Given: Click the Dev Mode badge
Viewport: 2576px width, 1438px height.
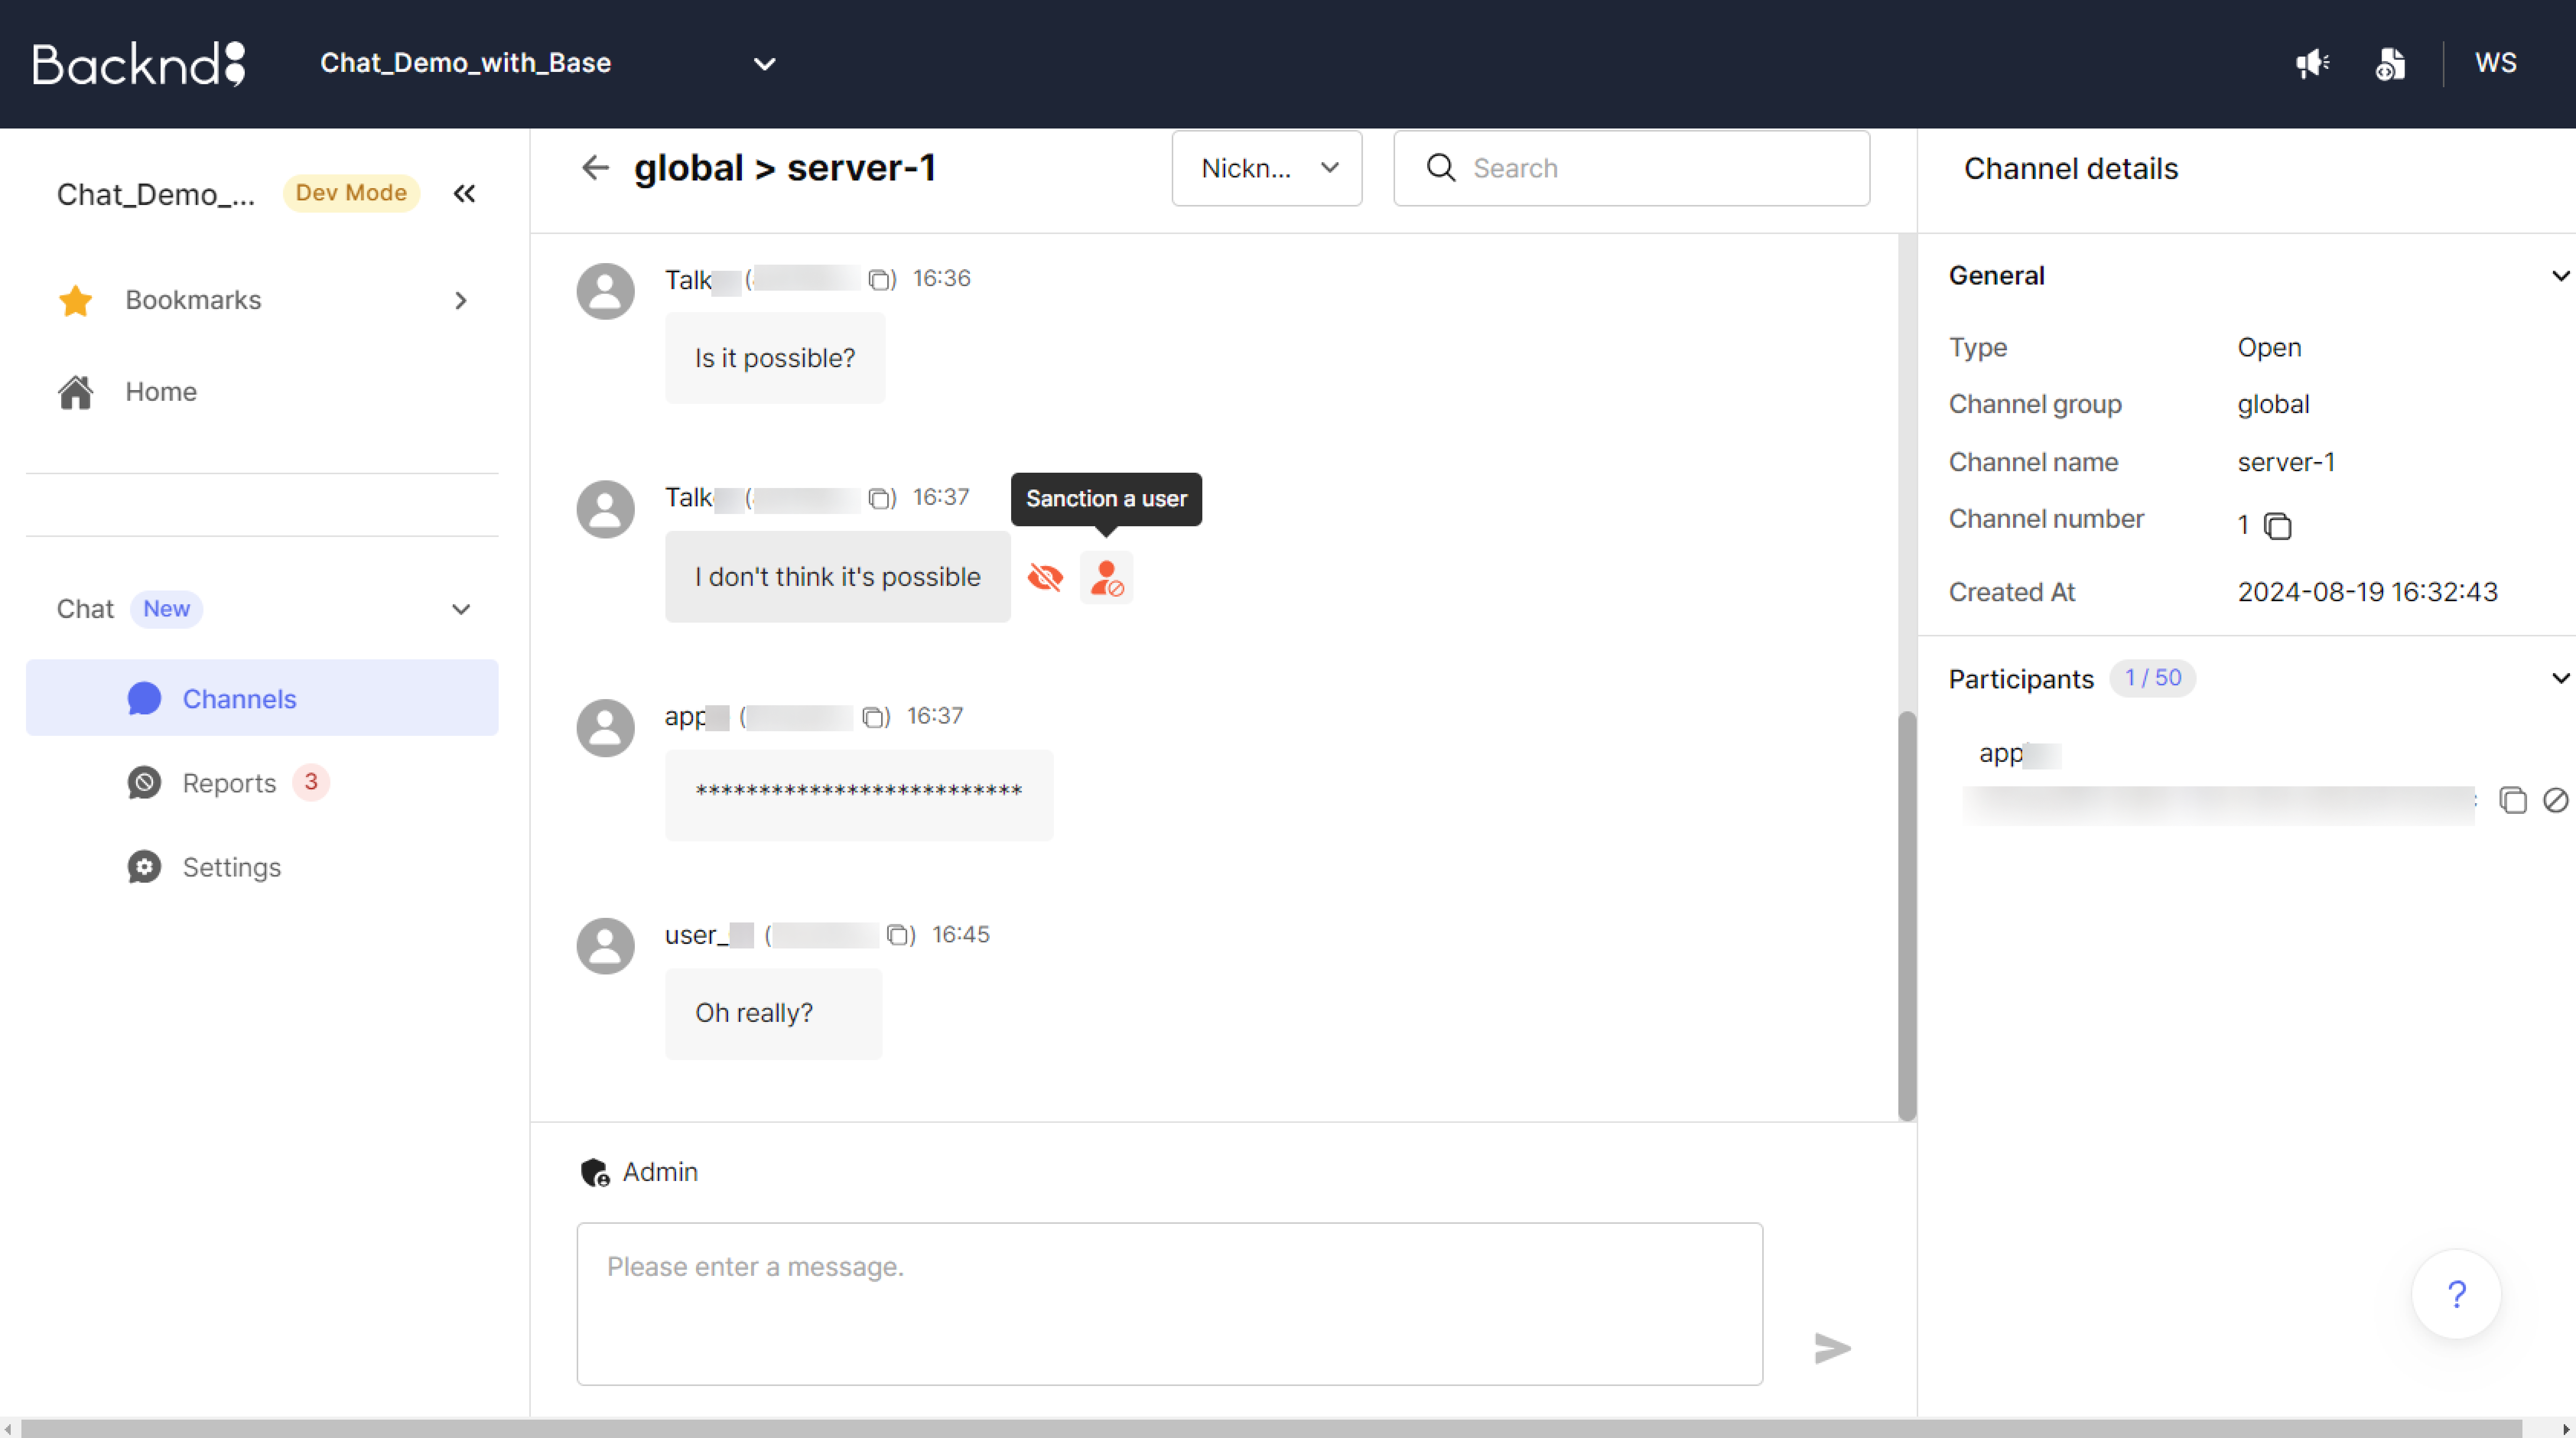Looking at the screenshot, I should [x=351, y=193].
